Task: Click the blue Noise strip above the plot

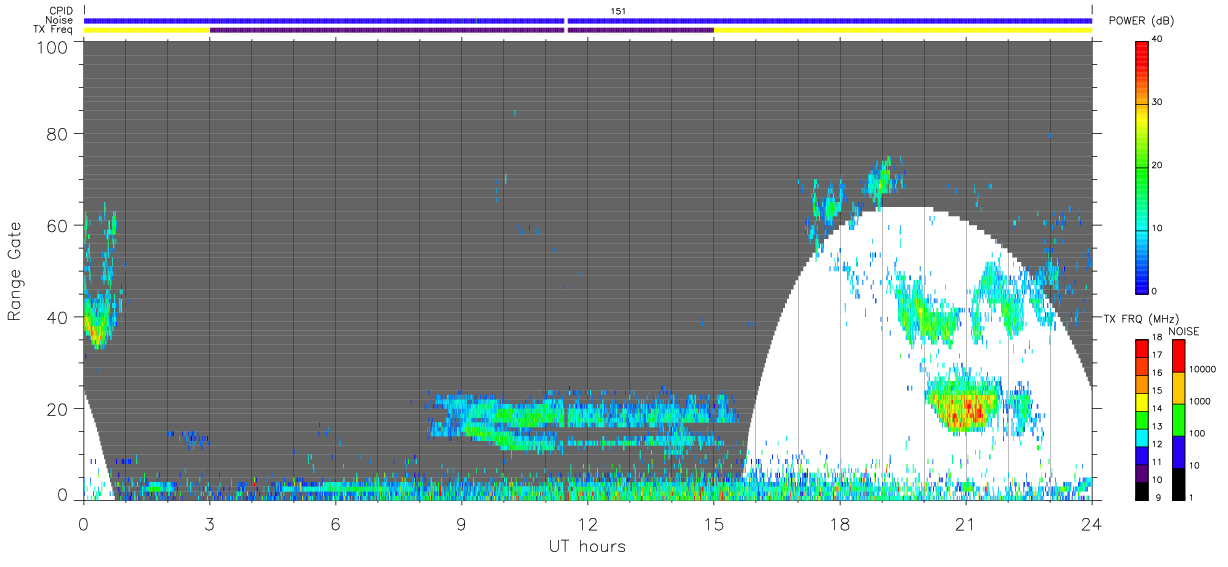Action: point(588,20)
